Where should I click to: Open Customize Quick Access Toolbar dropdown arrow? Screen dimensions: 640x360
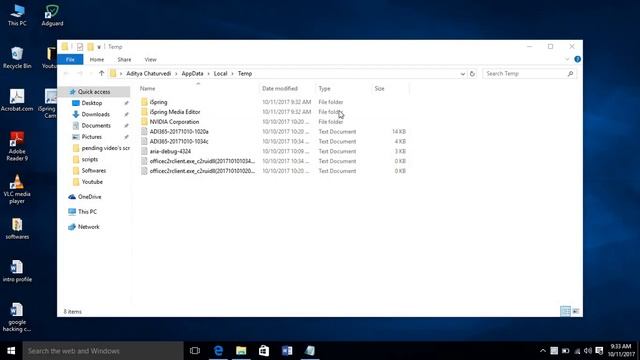coord(99,47)
